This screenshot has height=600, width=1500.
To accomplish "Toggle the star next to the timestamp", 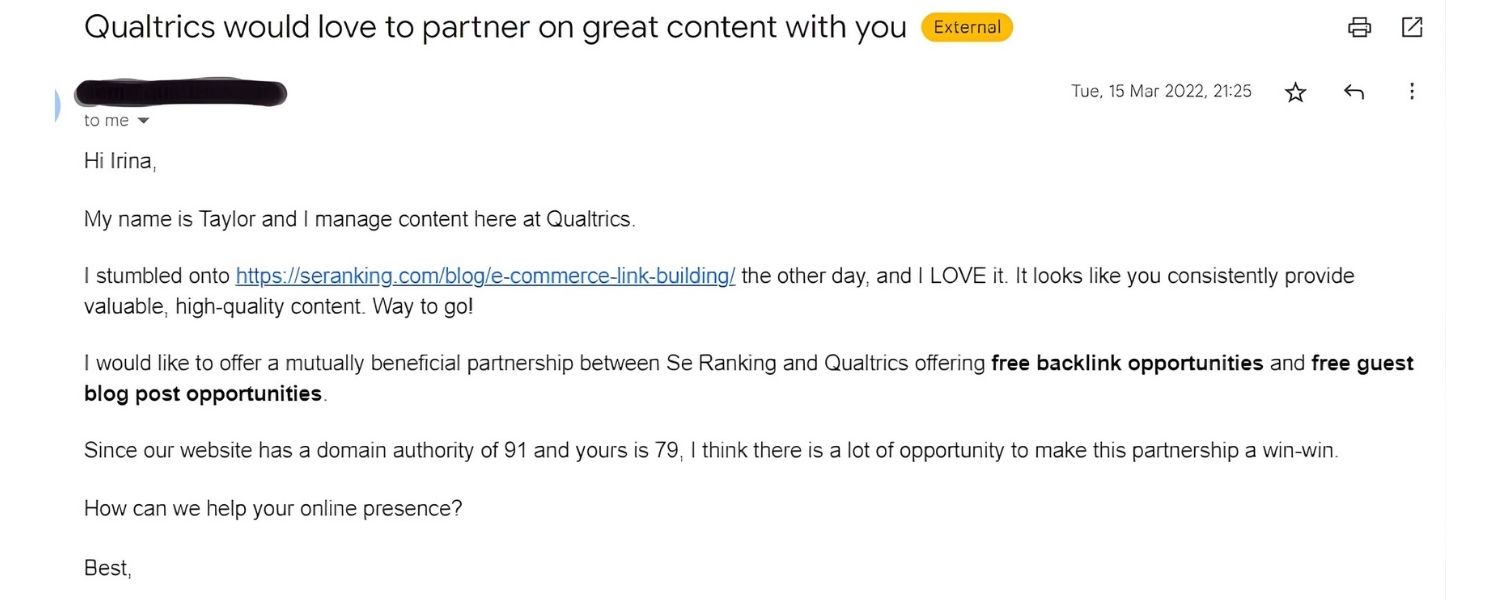I will pyautogui.click(x=1295, y=91).
